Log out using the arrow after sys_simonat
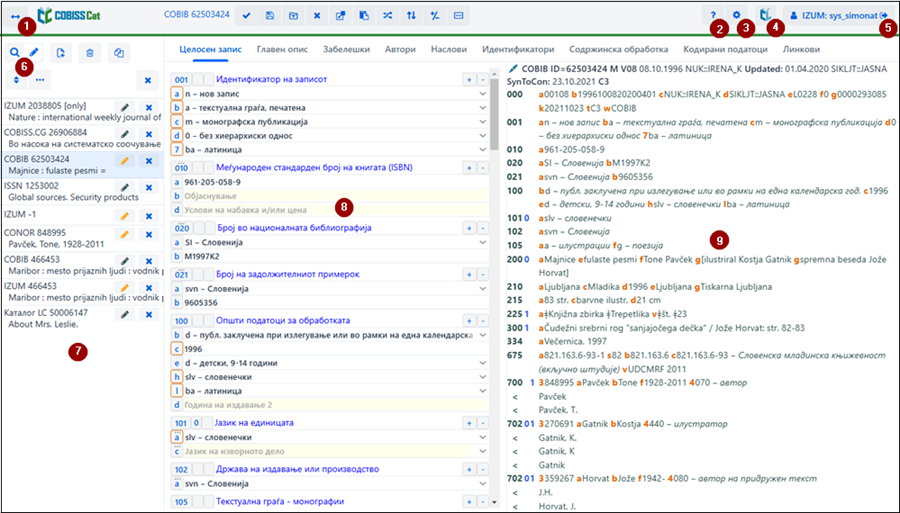Image resolution: width=900 pixels, height=513 pixels. coord(884,15)
